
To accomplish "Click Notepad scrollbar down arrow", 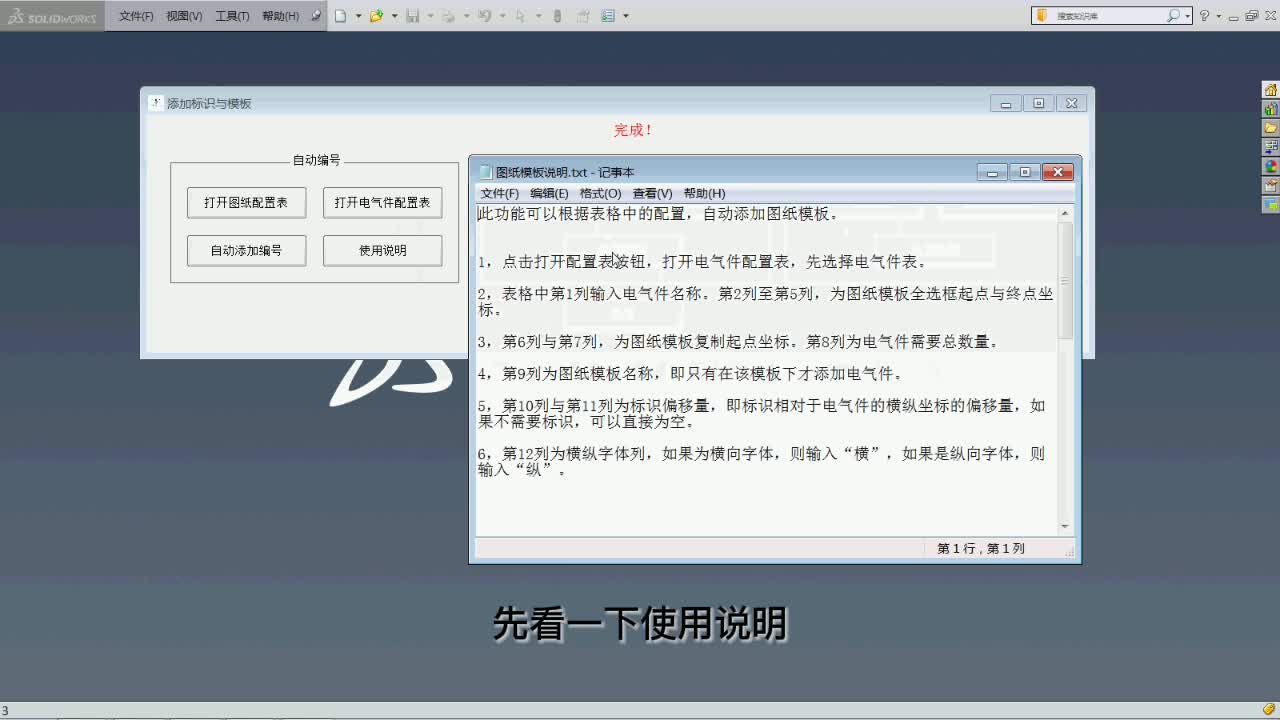I will pyautogui.click(x=1065, y=526).
